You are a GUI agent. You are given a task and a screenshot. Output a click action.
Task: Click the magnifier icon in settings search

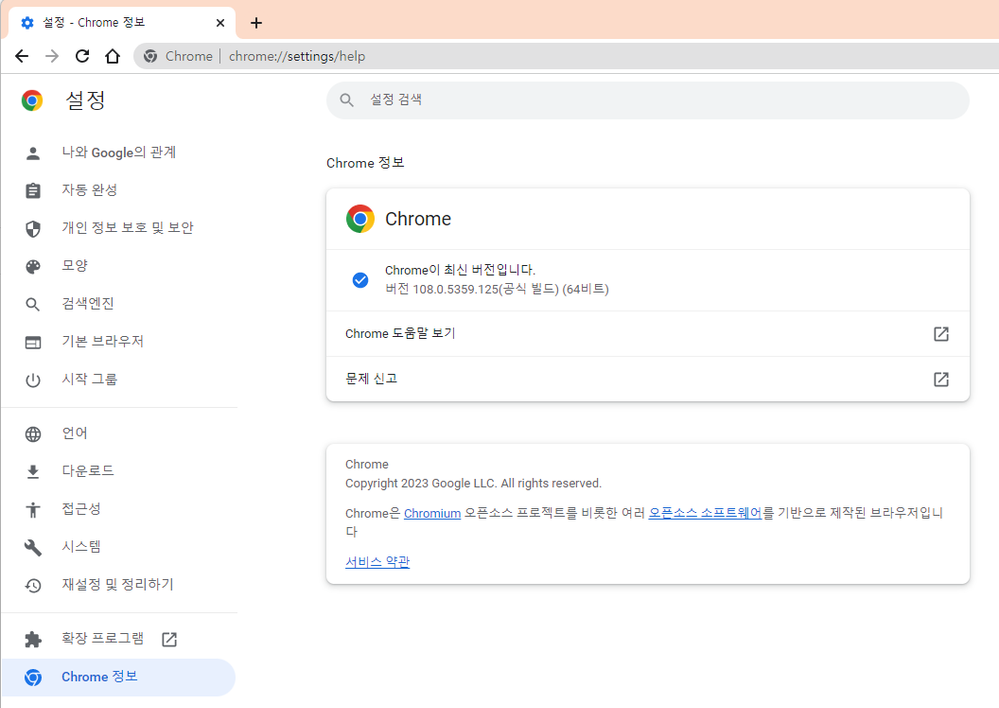(347, 100)
